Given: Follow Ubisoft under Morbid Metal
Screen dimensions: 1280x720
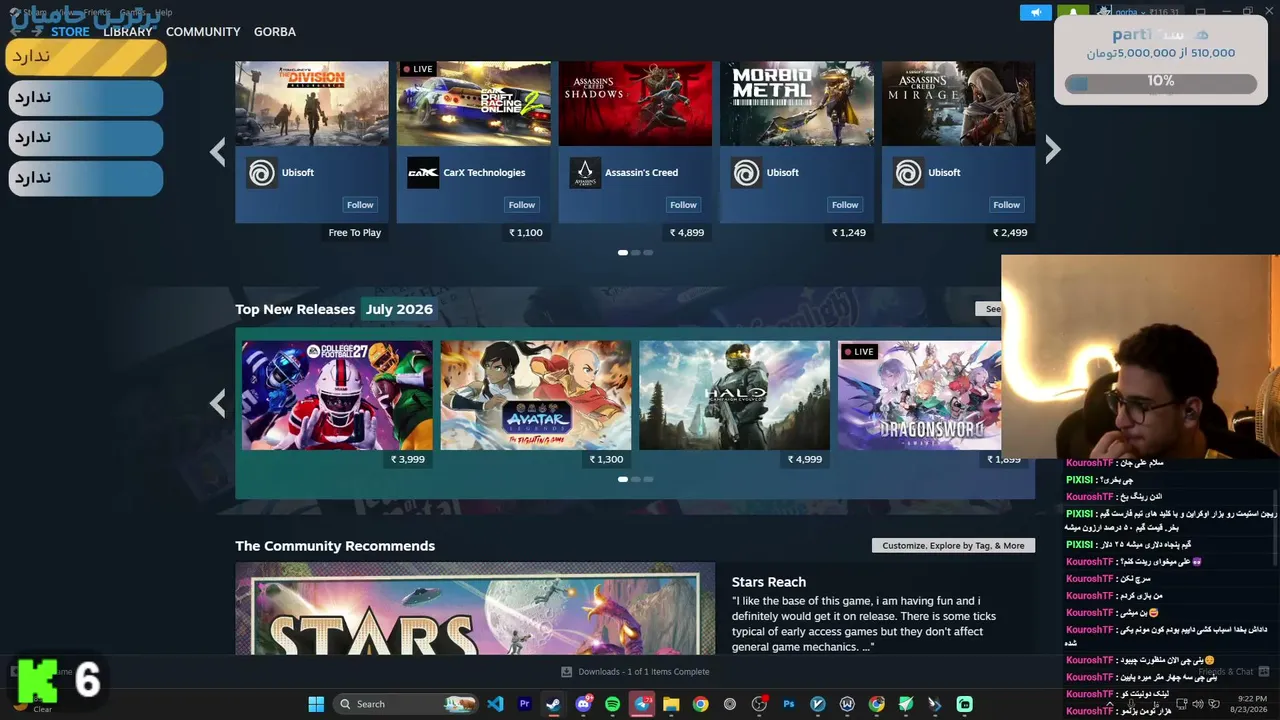Looking at the screenshot, I should pyautogui.click(x=845, y=205).
